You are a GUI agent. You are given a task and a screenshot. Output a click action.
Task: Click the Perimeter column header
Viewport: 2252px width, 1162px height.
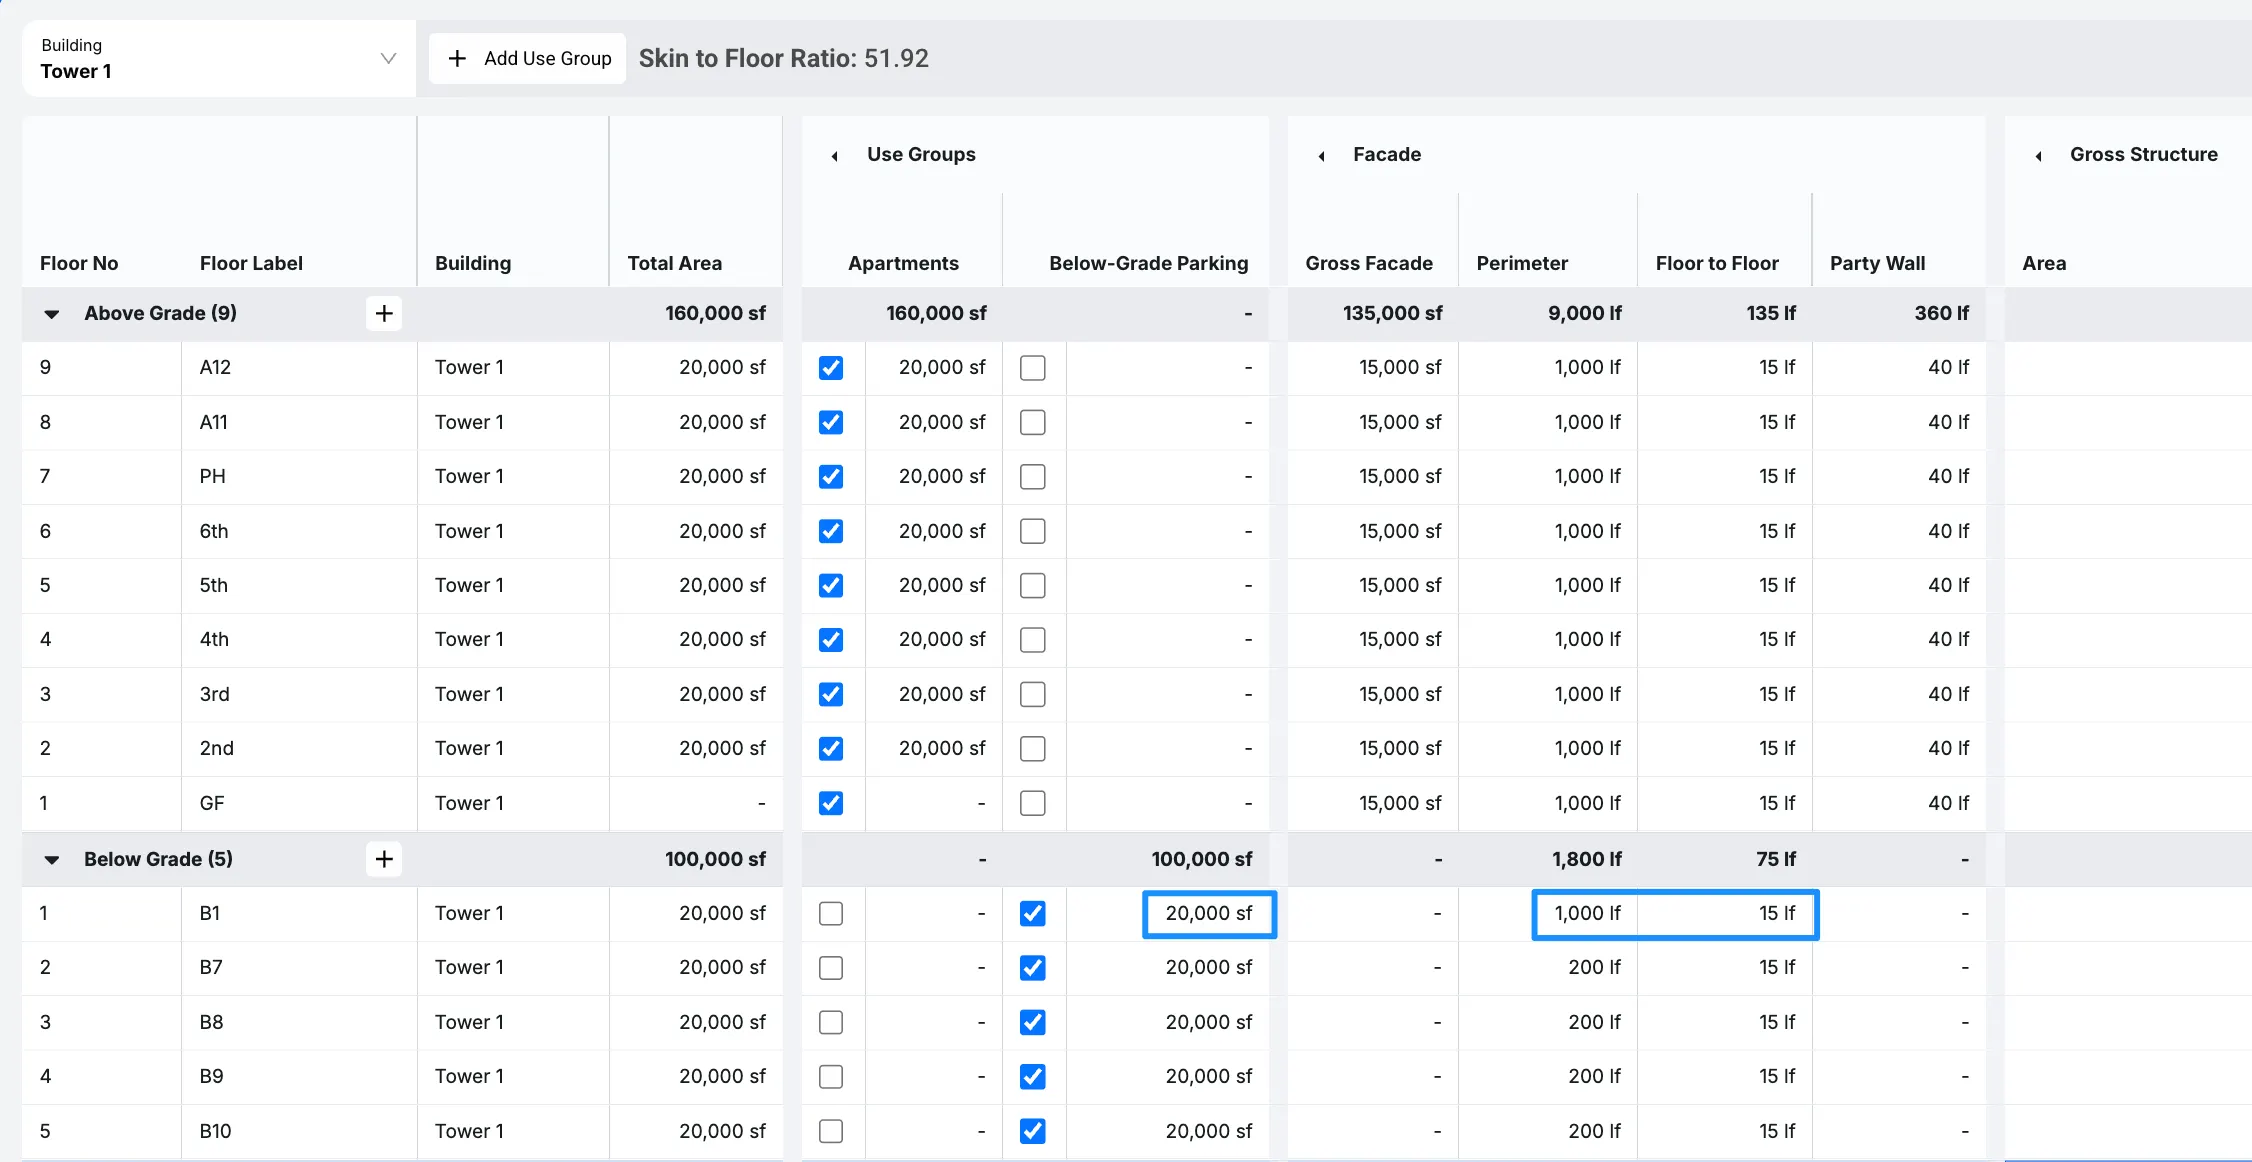point(1522,263)
